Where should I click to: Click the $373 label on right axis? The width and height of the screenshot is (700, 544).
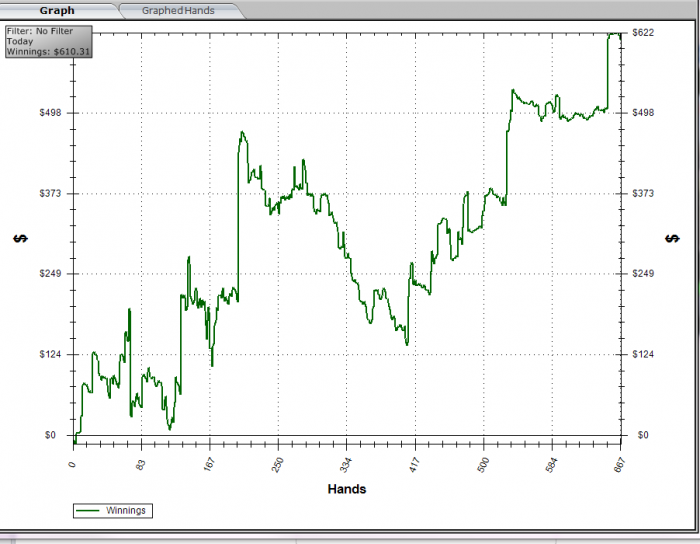point(643,193)
